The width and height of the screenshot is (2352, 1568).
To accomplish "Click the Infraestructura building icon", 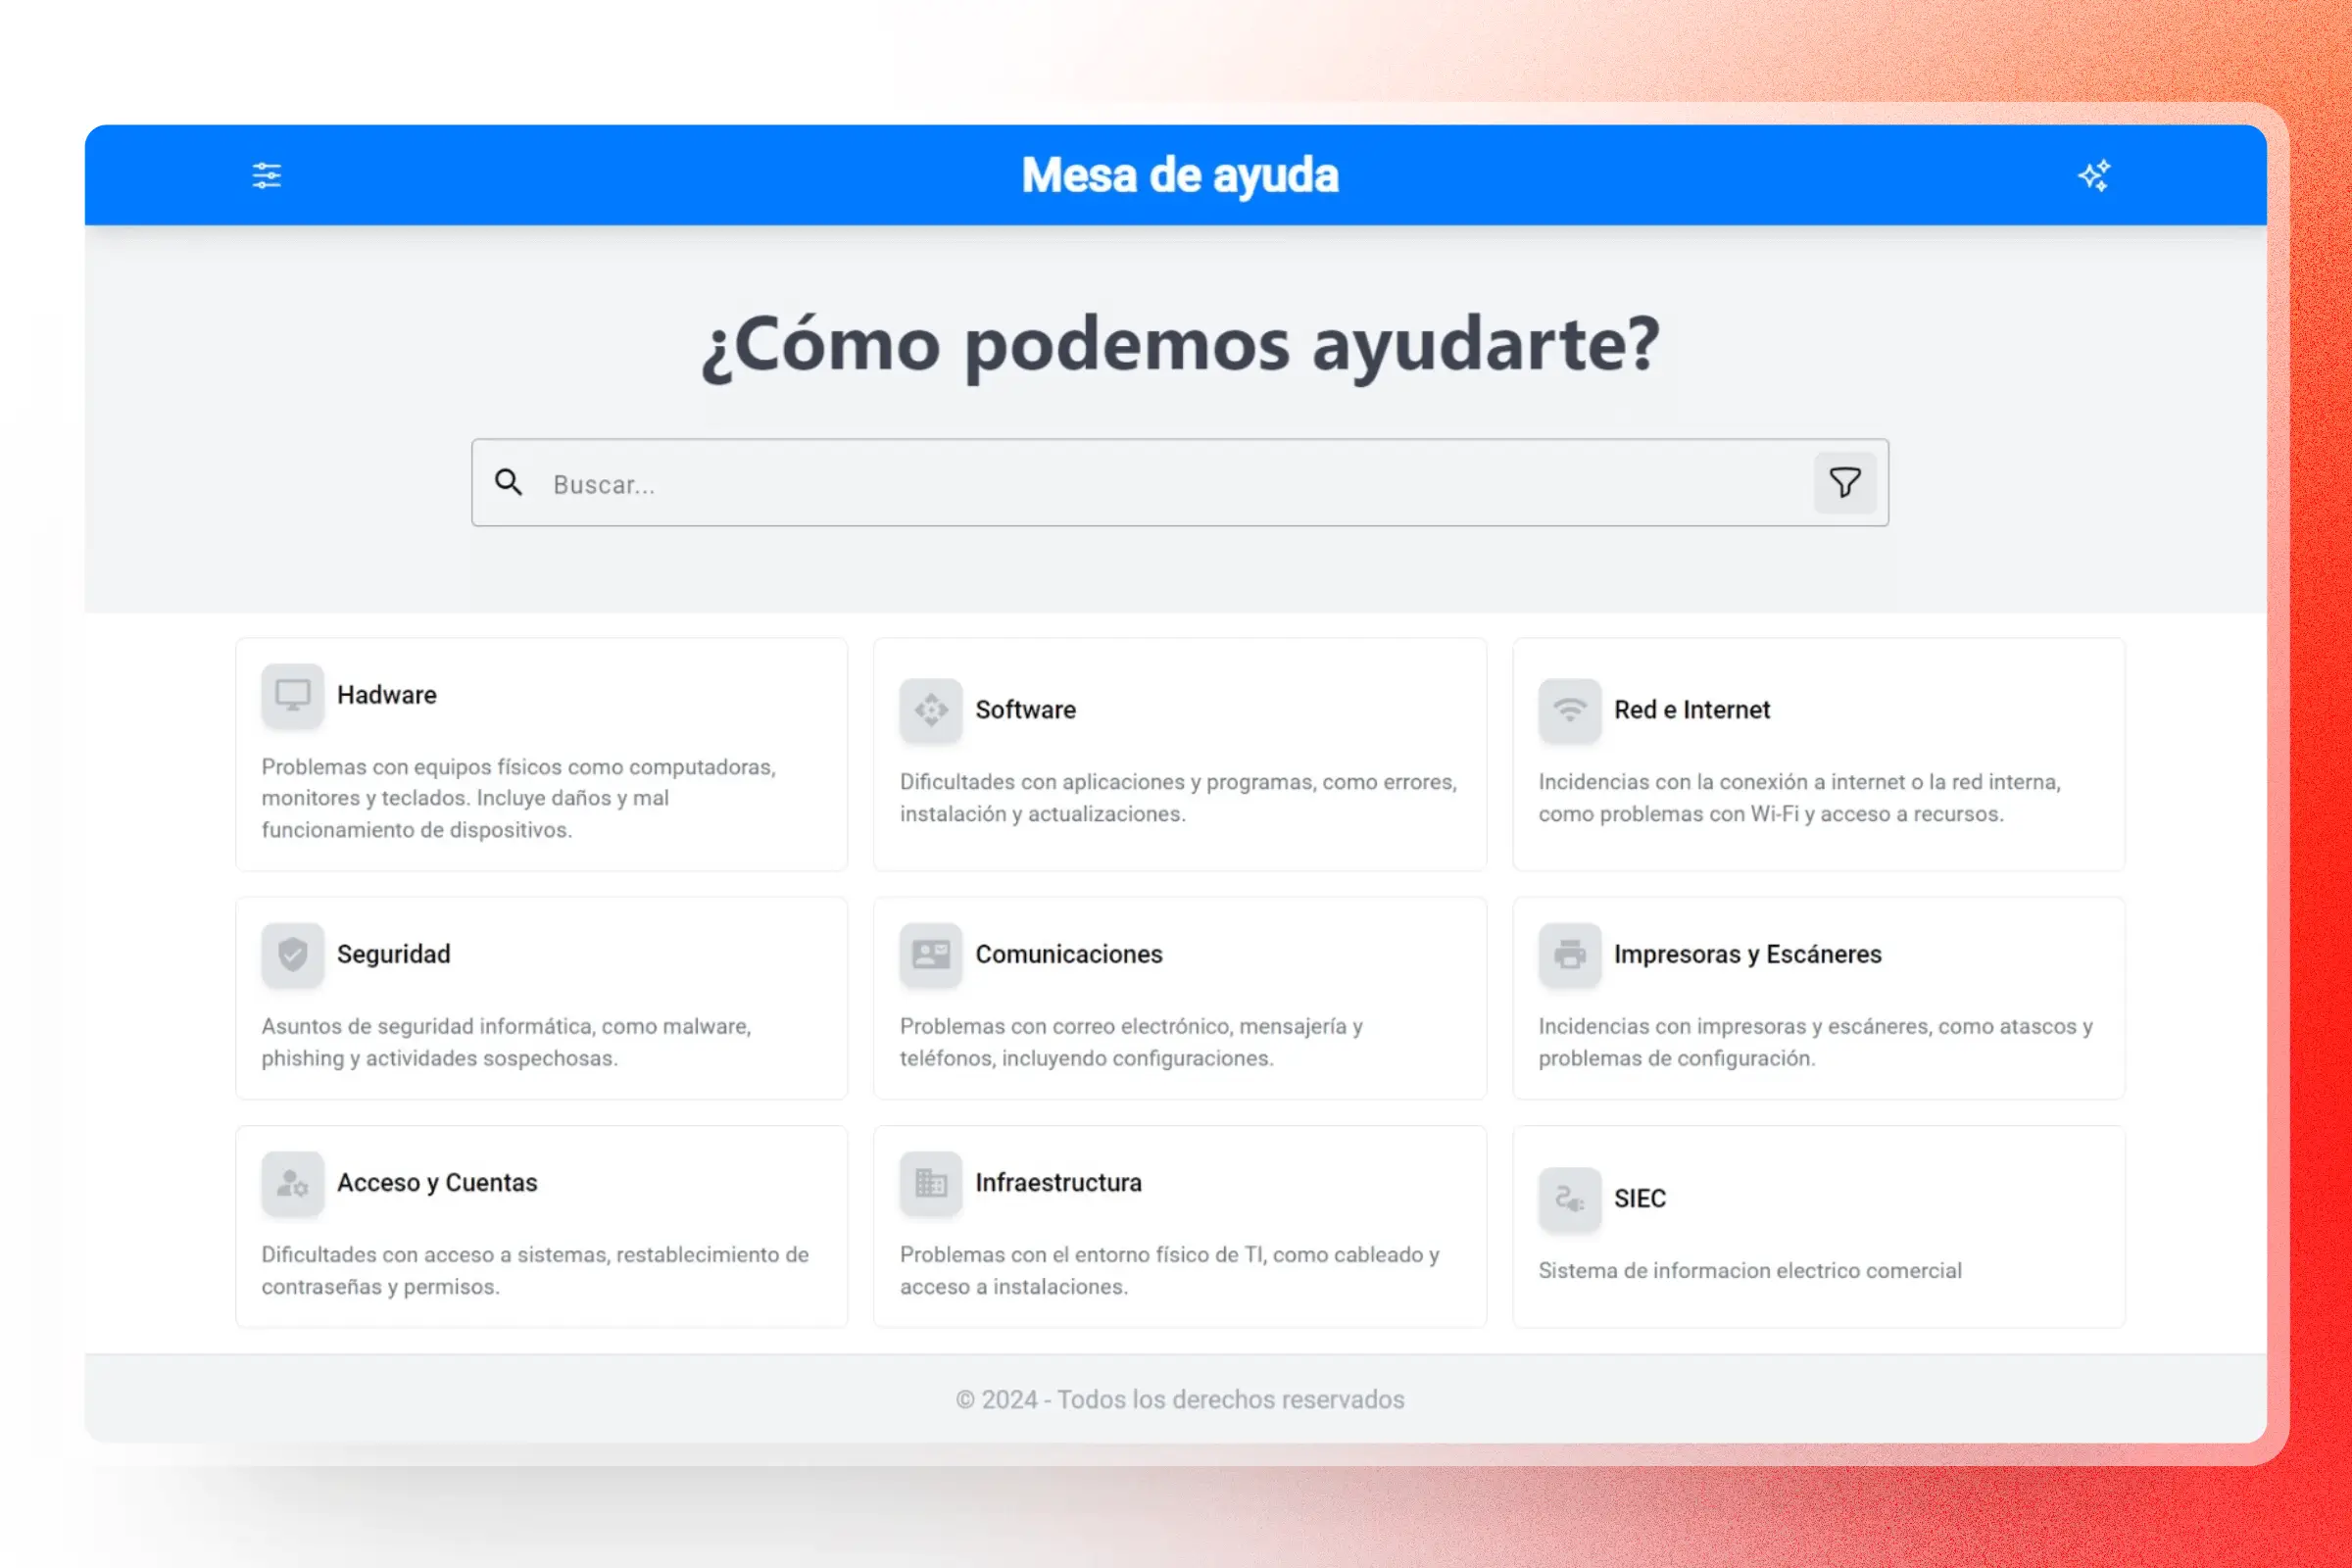I will (930, 1183).
